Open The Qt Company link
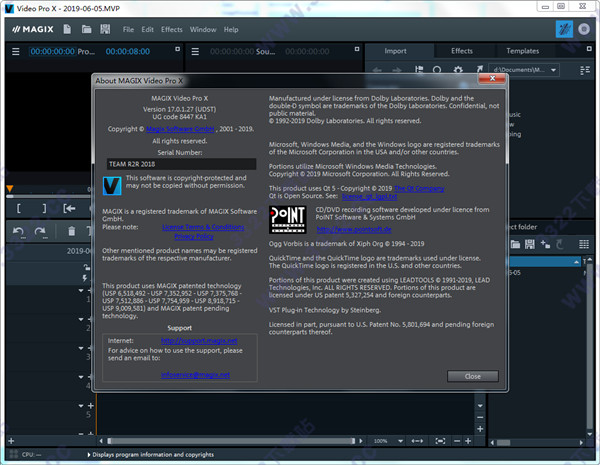Image resolution: width=600 pixels, height=465 pixels. [x=419, y=188]
